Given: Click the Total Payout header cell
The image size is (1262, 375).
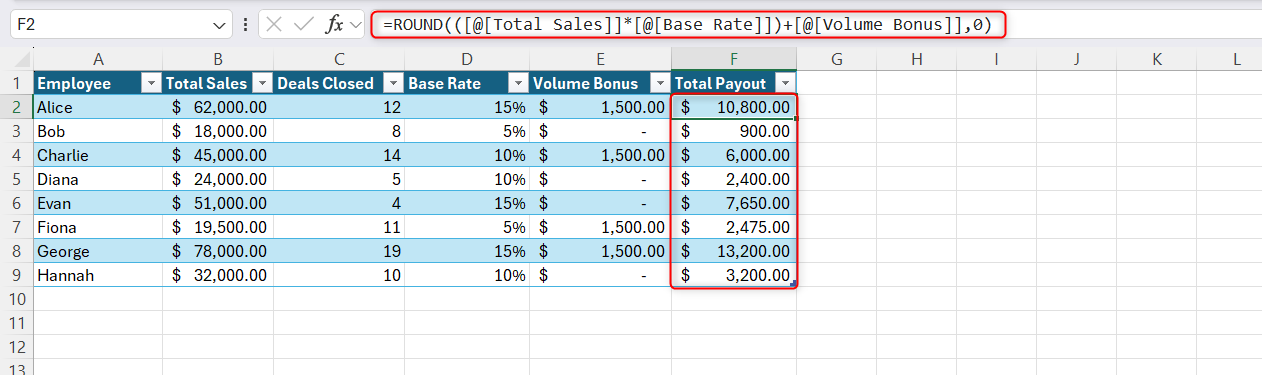Looking at the screenshot, I should [734, 83].
